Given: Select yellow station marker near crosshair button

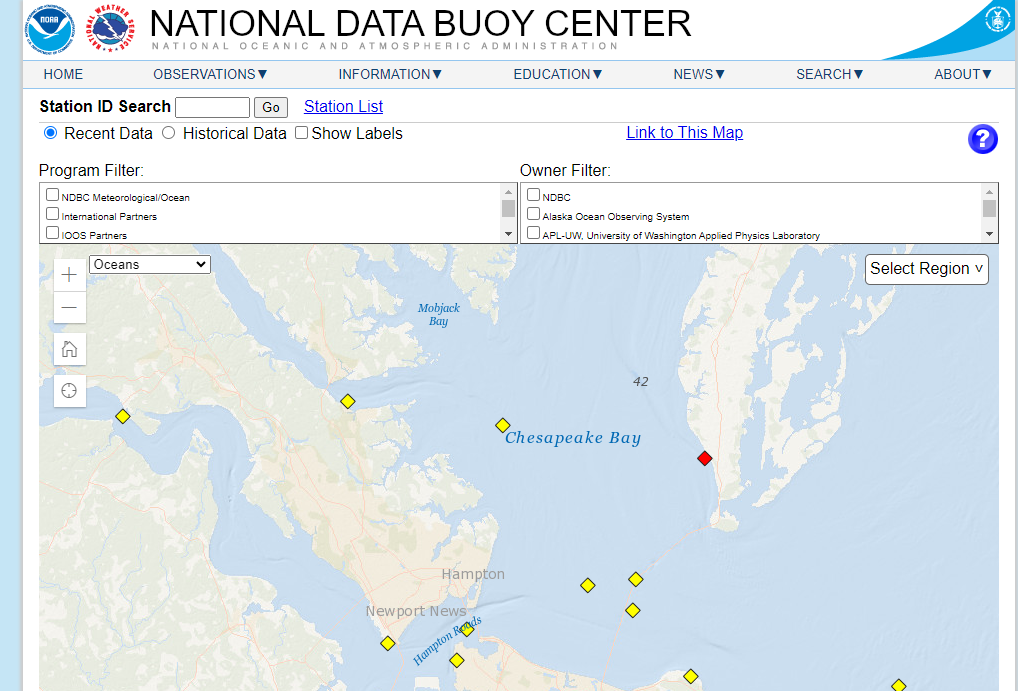Looking at the screenshot, I should click(x=123, y=416).
